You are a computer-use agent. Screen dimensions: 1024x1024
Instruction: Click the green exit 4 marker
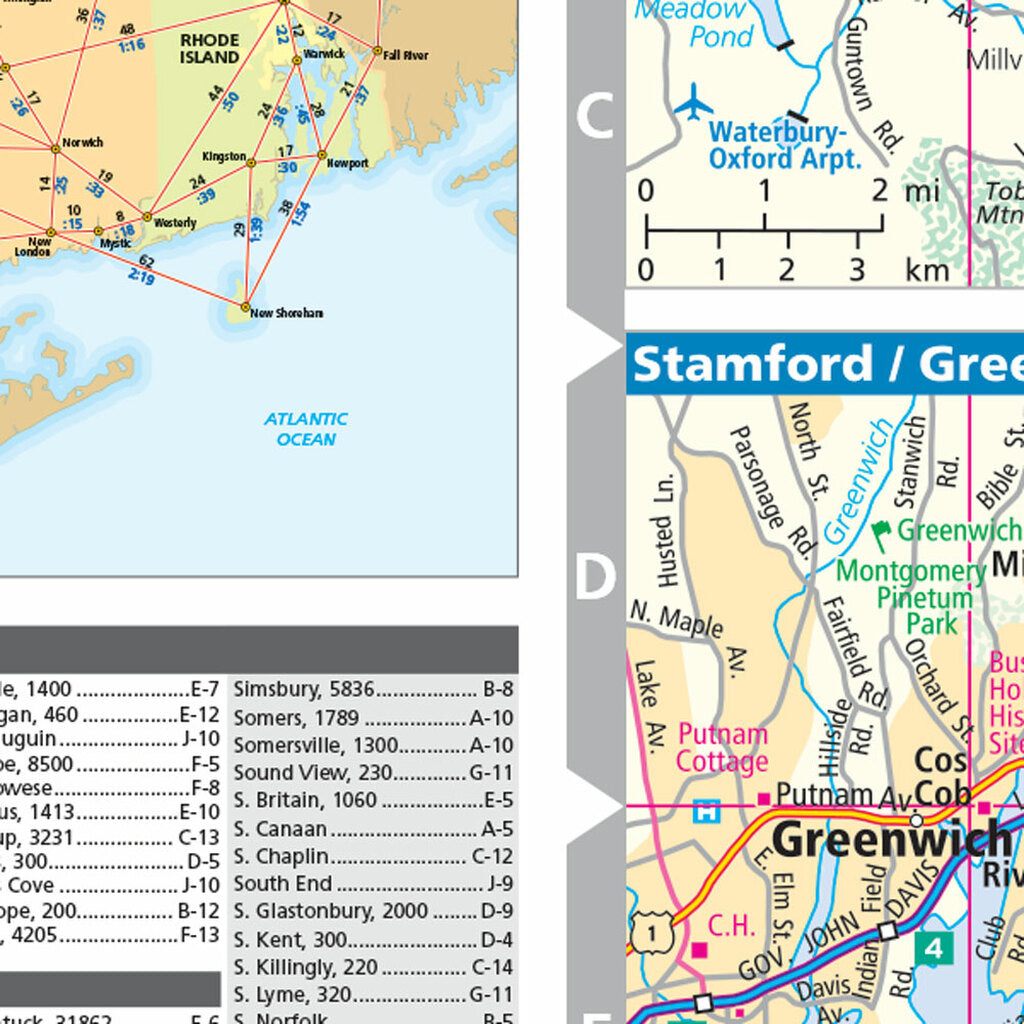(x=933, y=948)
